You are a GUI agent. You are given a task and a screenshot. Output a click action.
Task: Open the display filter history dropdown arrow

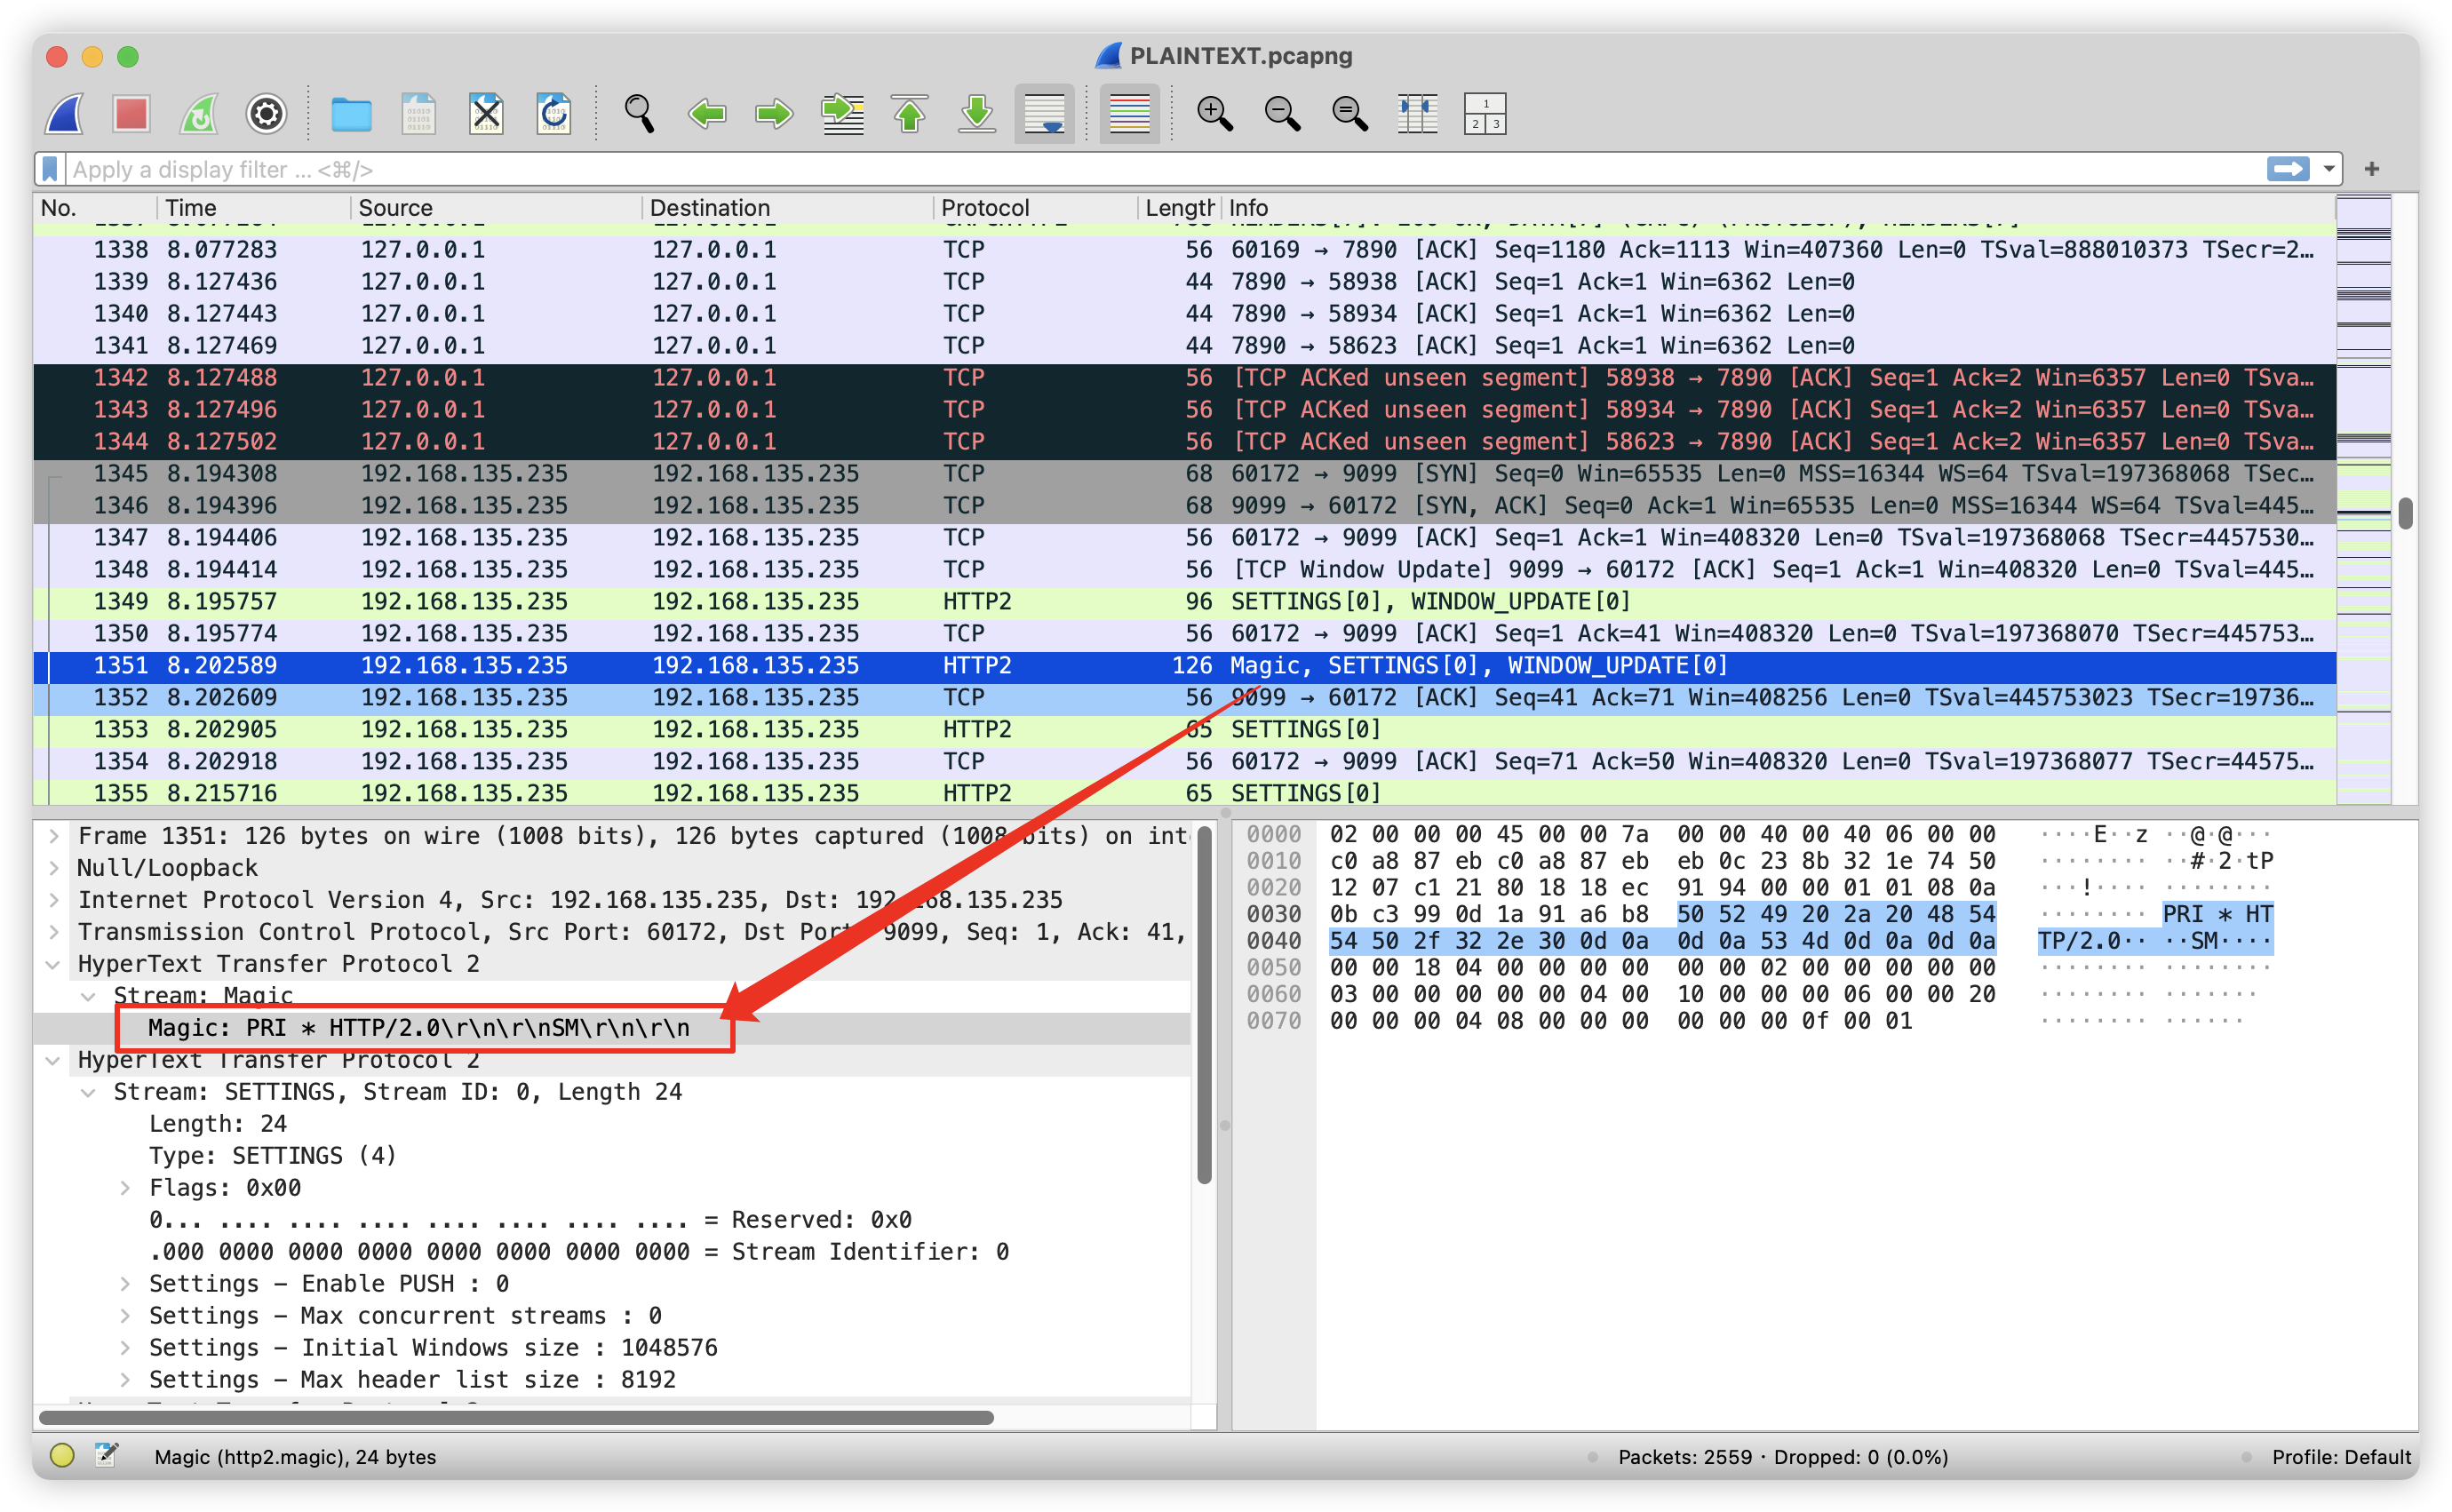pyautogui.click(x=2329, y=169)
